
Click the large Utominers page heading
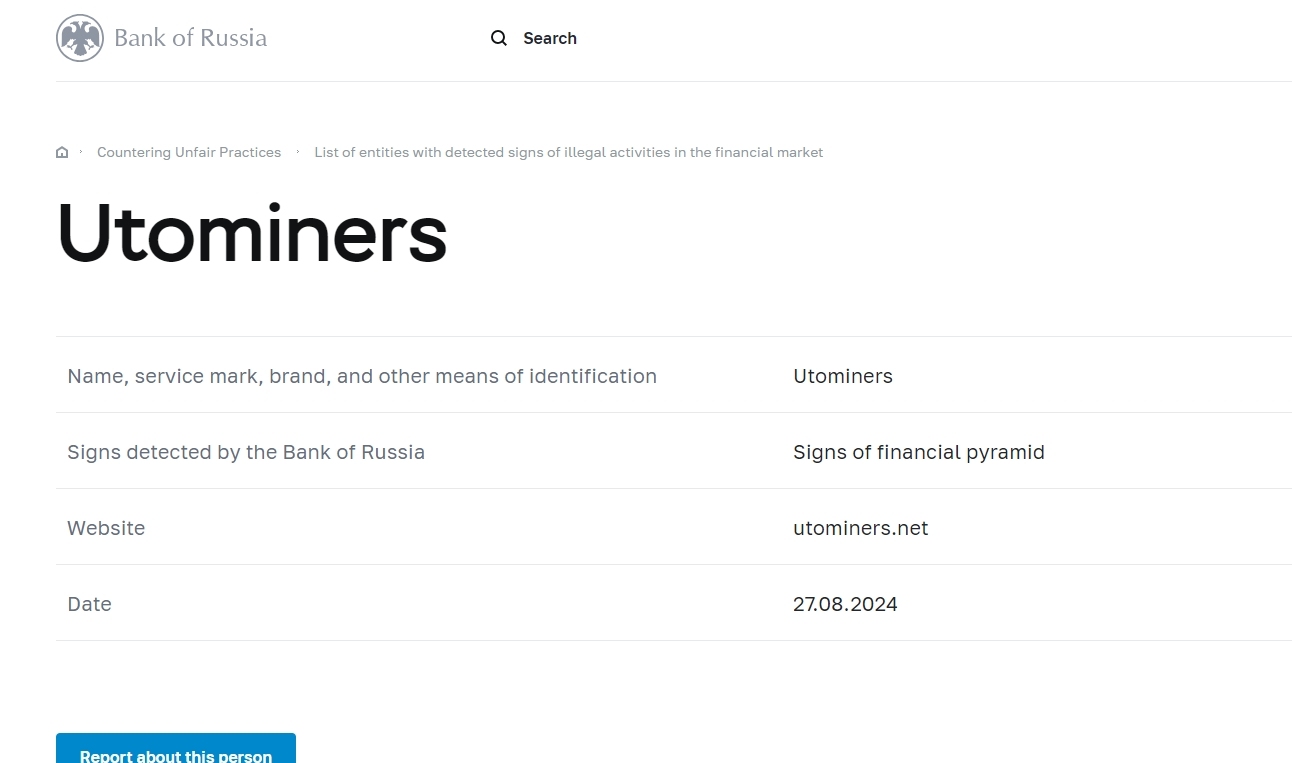252,233
